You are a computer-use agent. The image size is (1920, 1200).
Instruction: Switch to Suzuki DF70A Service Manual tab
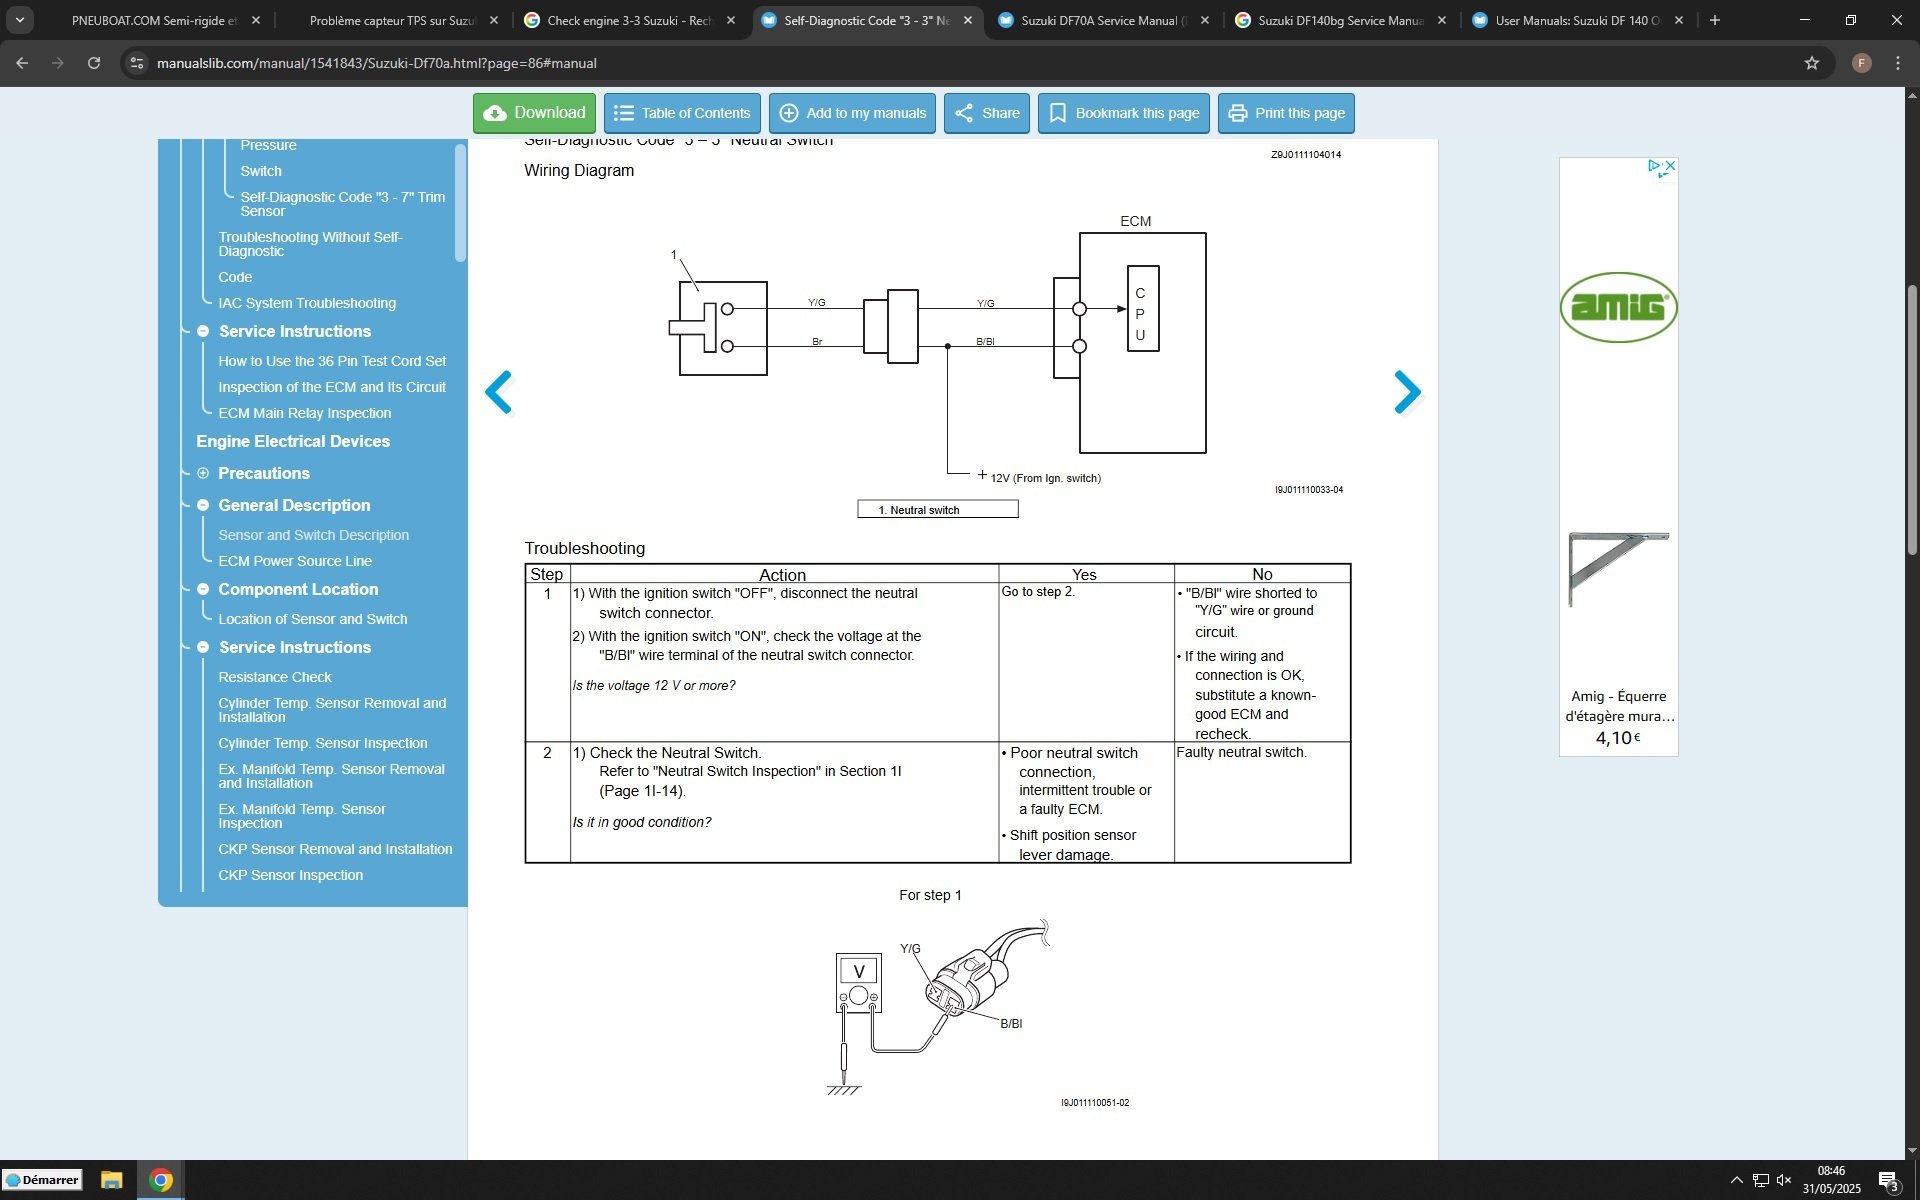coord(1104,20)
